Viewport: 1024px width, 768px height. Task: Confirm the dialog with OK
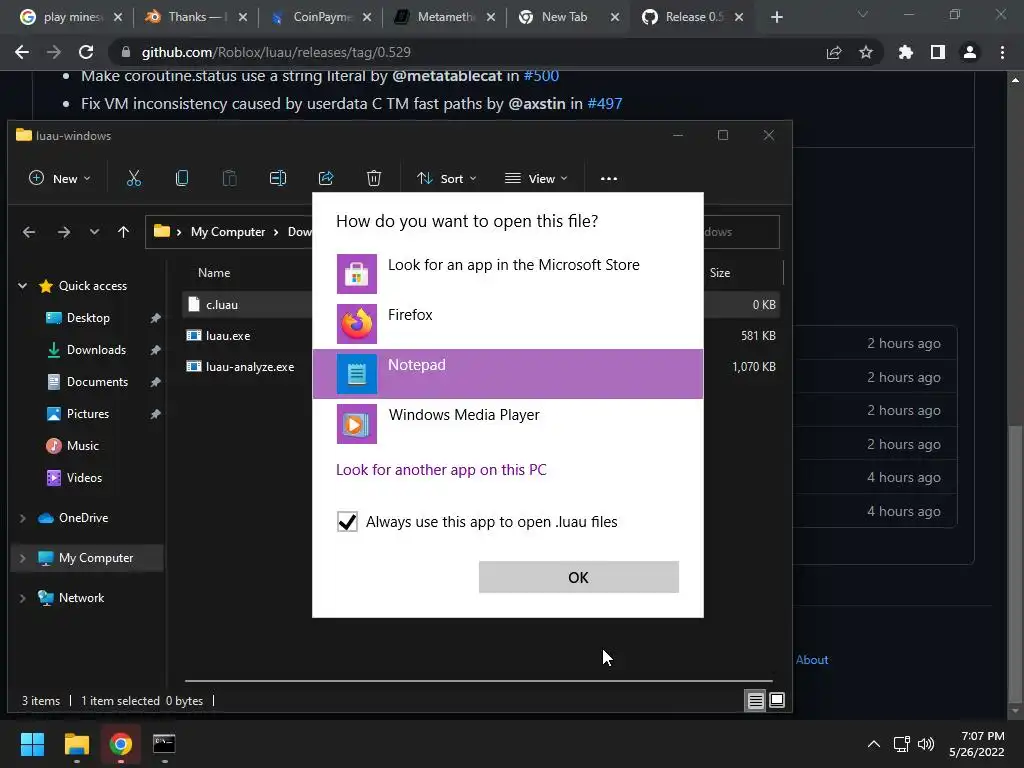(x=579, y=577)
